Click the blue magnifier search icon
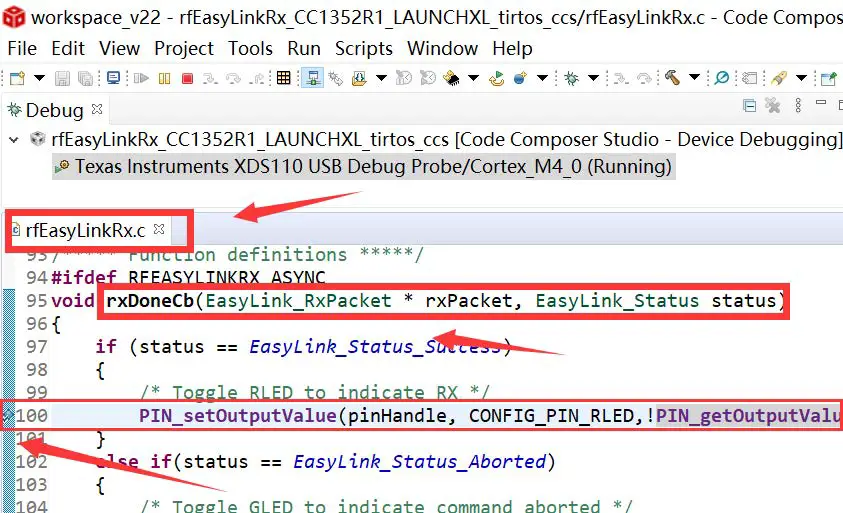The height and width of the screenshot is (513, 843). tap(721, 79)
